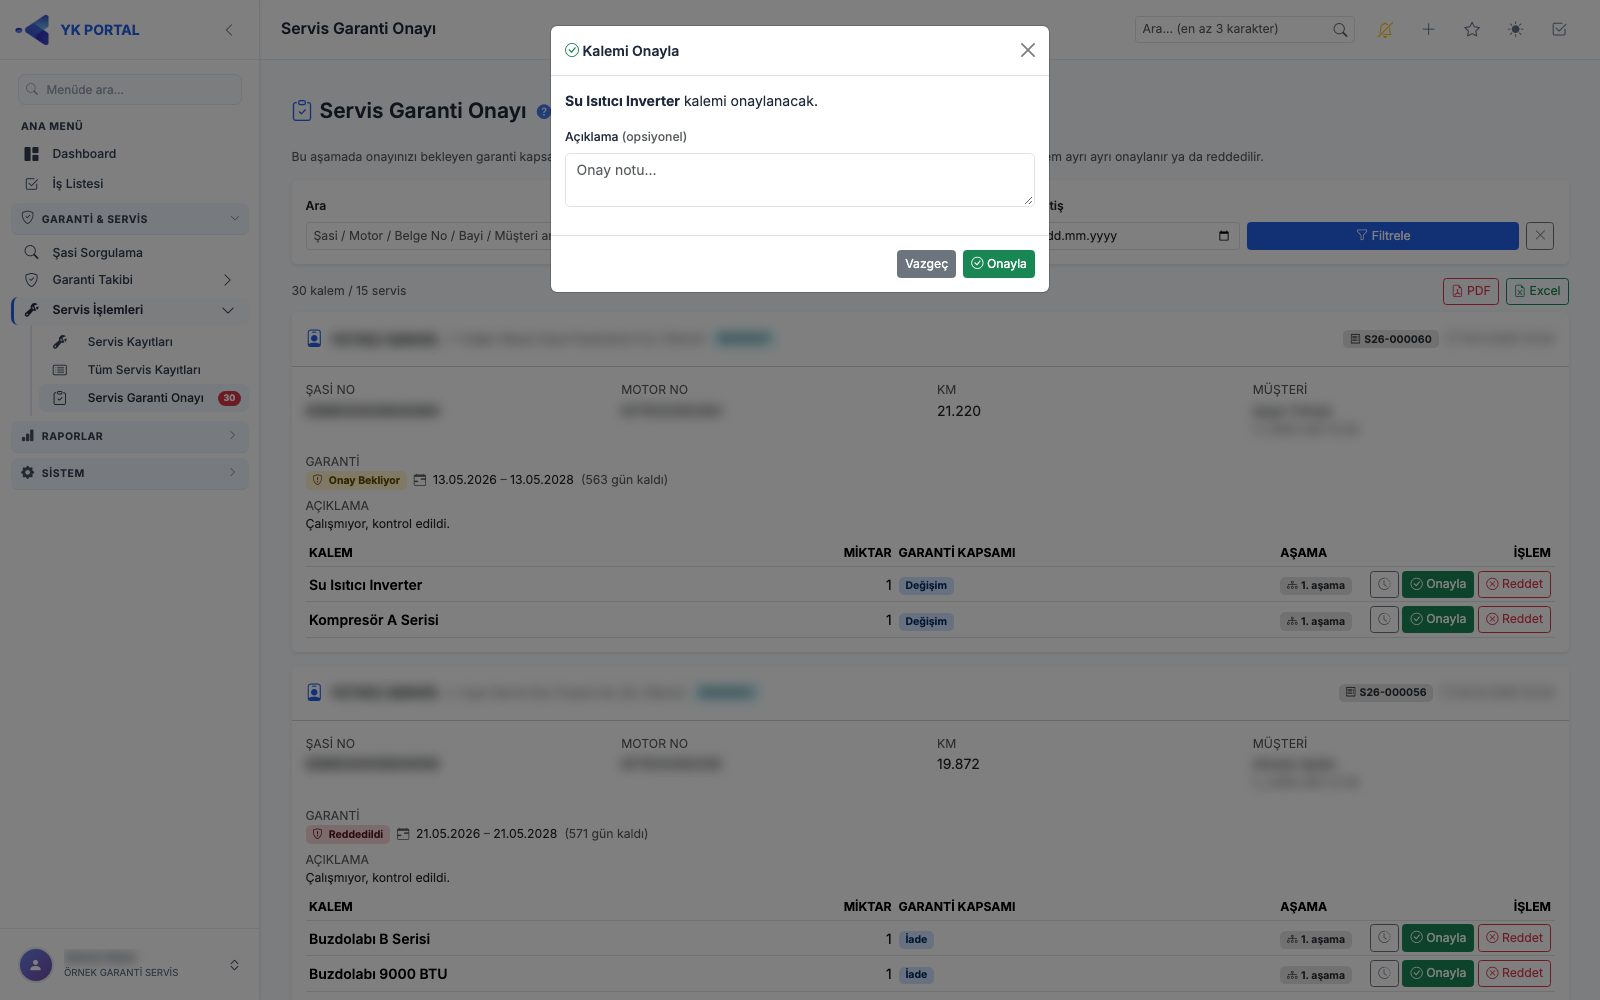Click the blue Filtrele button
This screenshot has height=1000, width=1600.
click(x=1382, y=236)
